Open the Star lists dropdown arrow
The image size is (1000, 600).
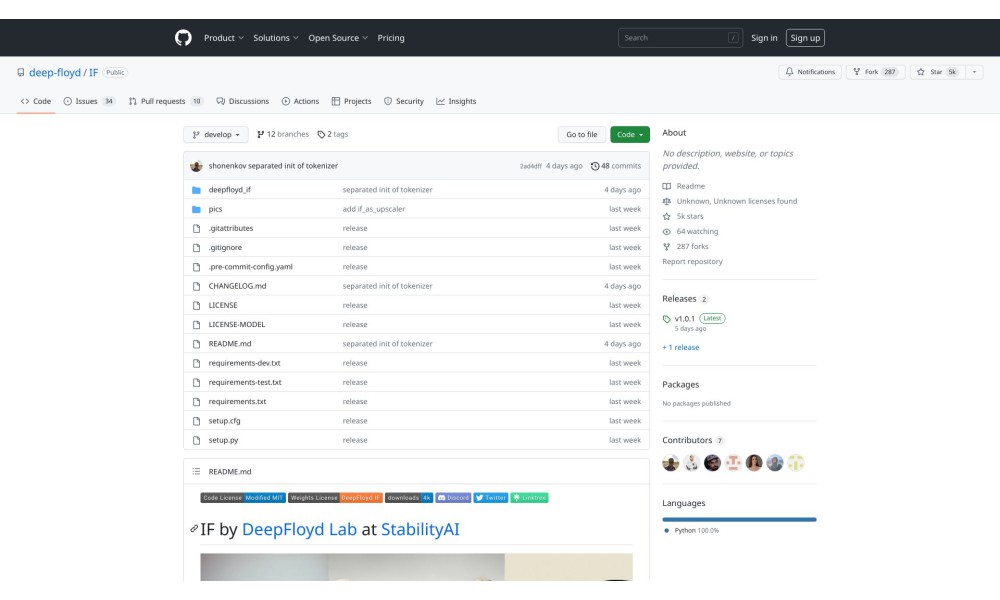click(x=974, y=72)
